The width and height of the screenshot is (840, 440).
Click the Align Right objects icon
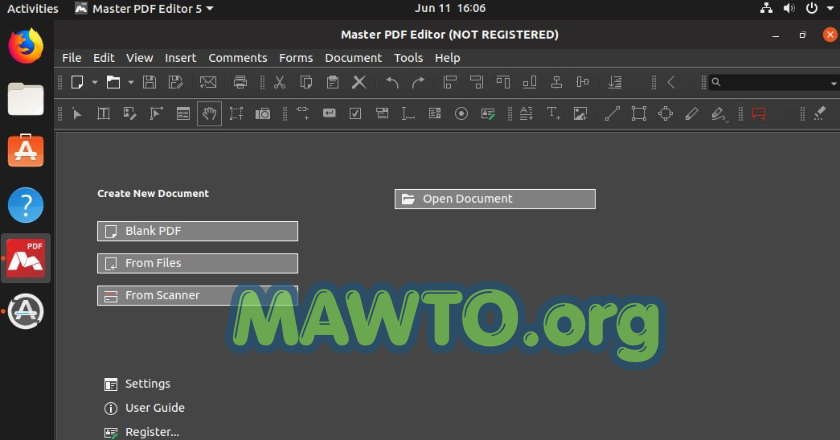click(x=476, y=82)
